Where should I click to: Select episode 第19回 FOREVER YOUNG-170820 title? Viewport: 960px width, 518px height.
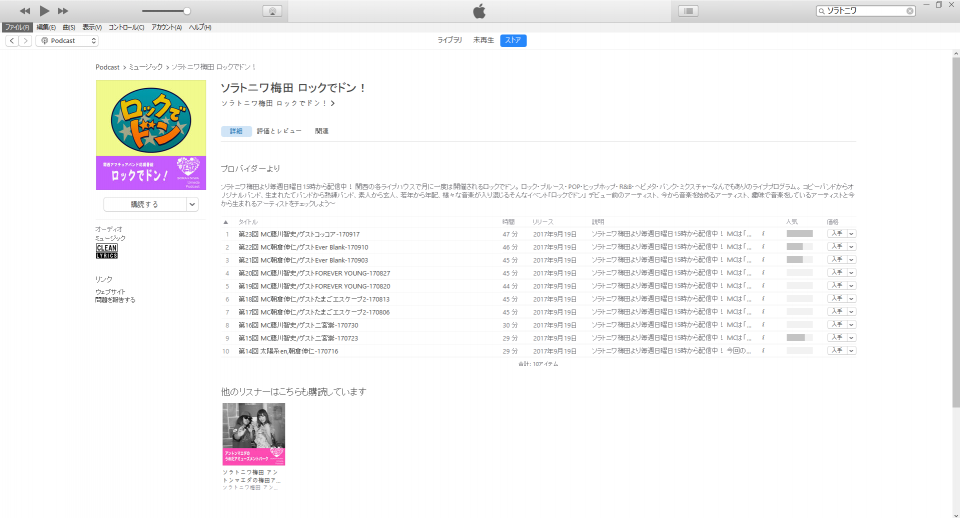(x=314, y=286)
